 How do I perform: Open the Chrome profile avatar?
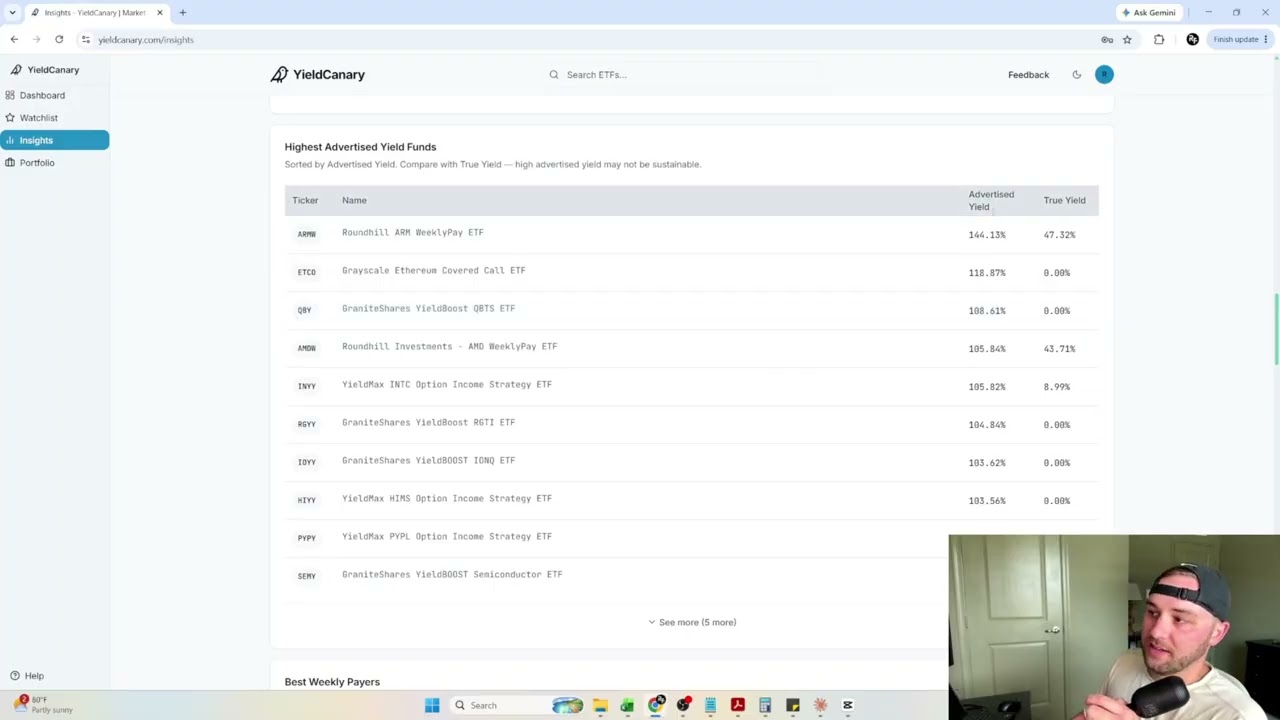[1192, 40]
